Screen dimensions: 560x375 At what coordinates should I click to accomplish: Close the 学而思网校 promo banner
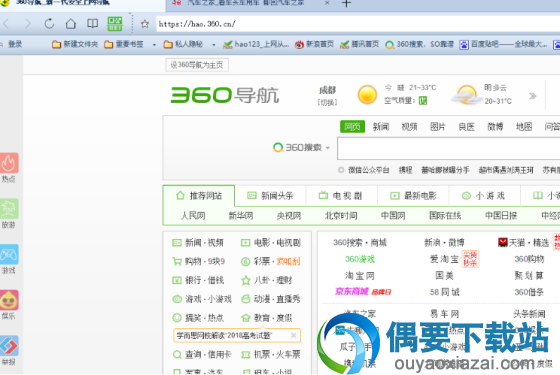coord(294,335)
